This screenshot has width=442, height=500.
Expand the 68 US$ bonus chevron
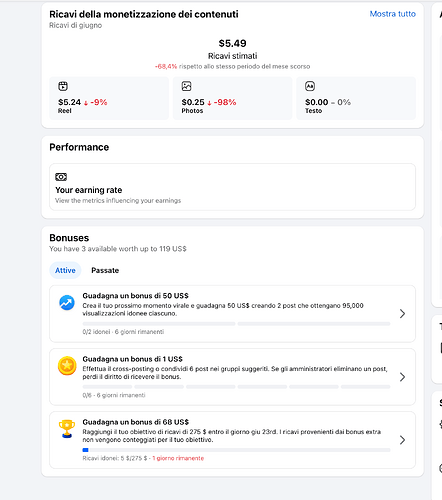tap(402, 440)
